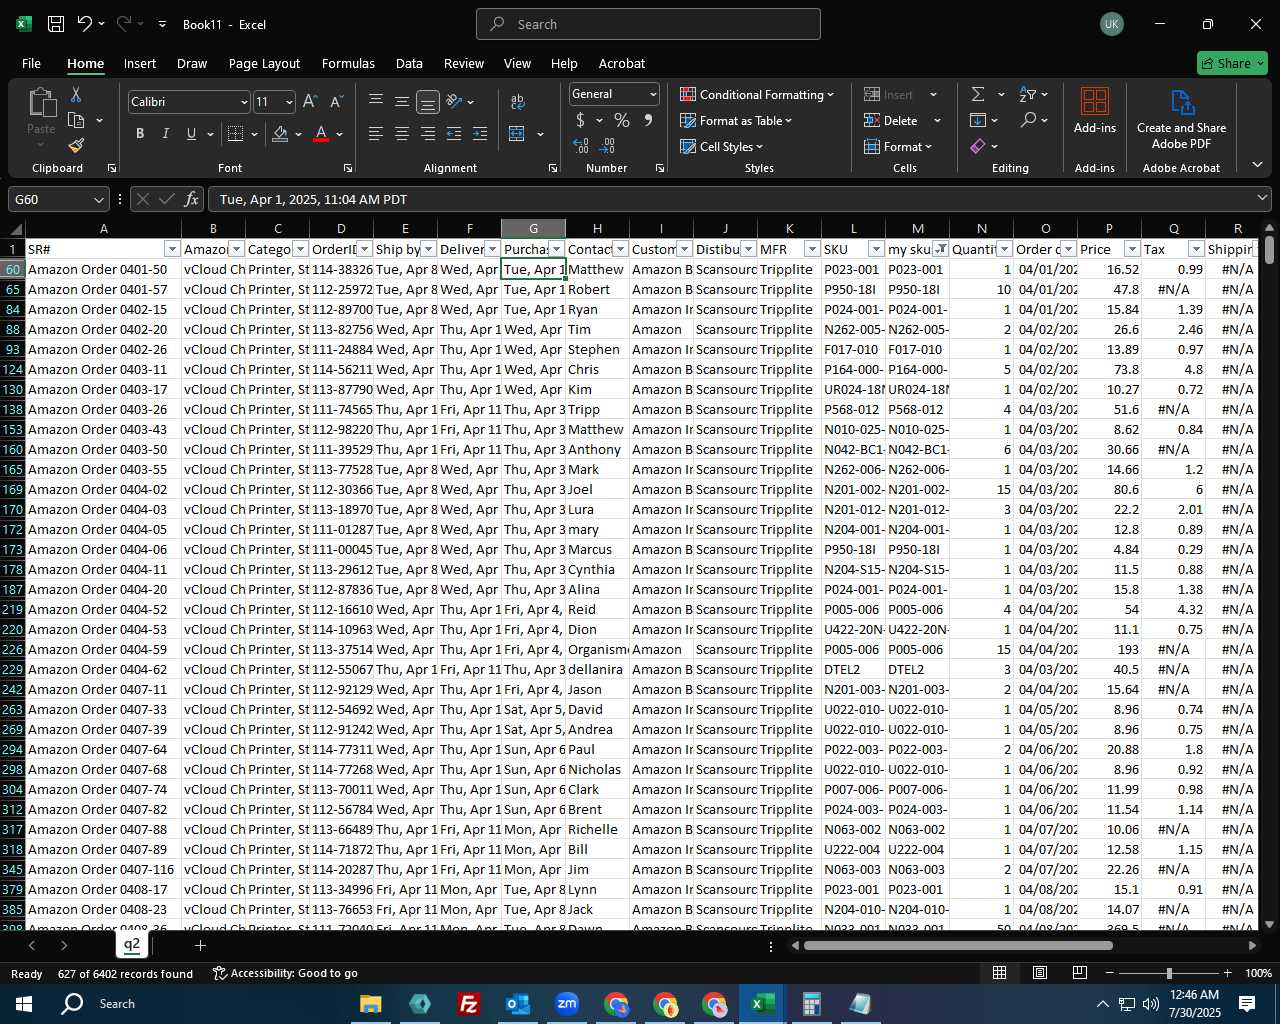1280x1024 pixels.
Task: Open the File menu
Action: [x=31, y=63]
